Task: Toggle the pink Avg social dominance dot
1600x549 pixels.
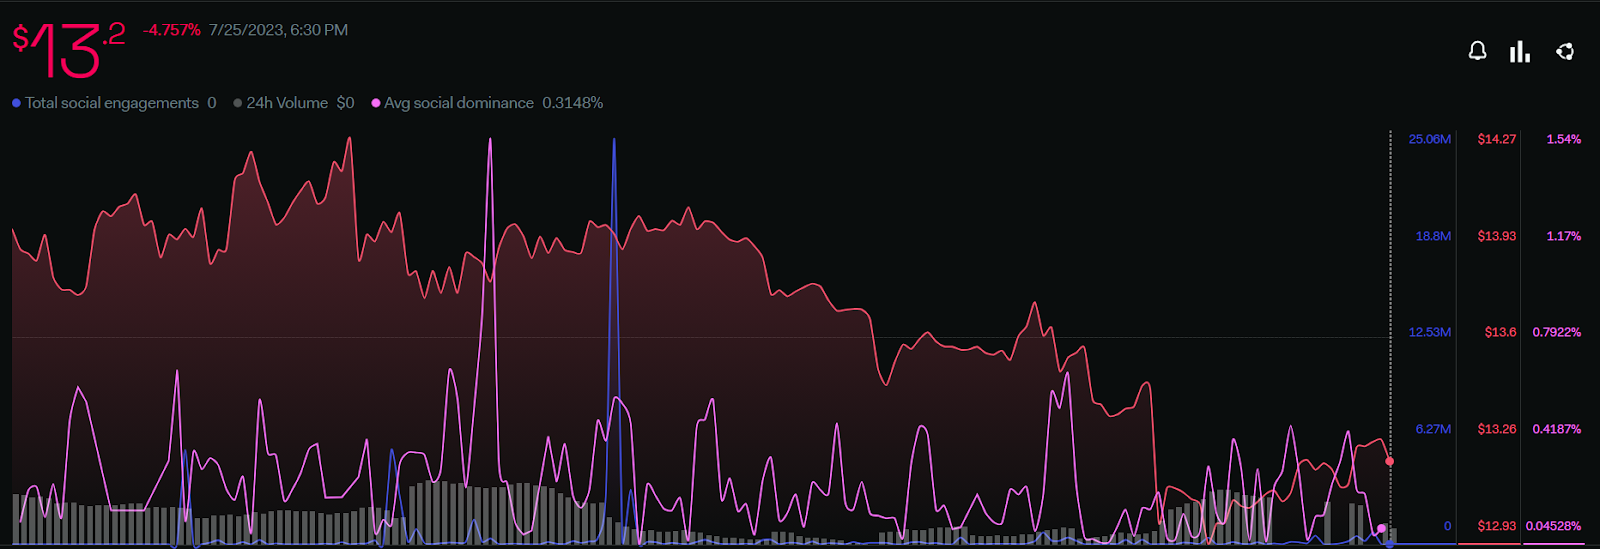Action: tap(376, 103)
